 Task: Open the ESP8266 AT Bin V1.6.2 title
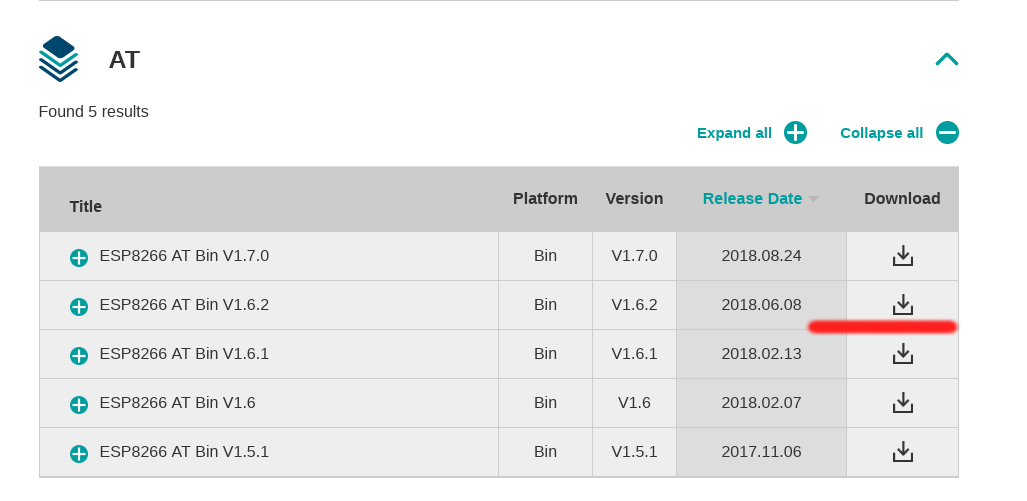pyautogui.click(x=184, y=305)
